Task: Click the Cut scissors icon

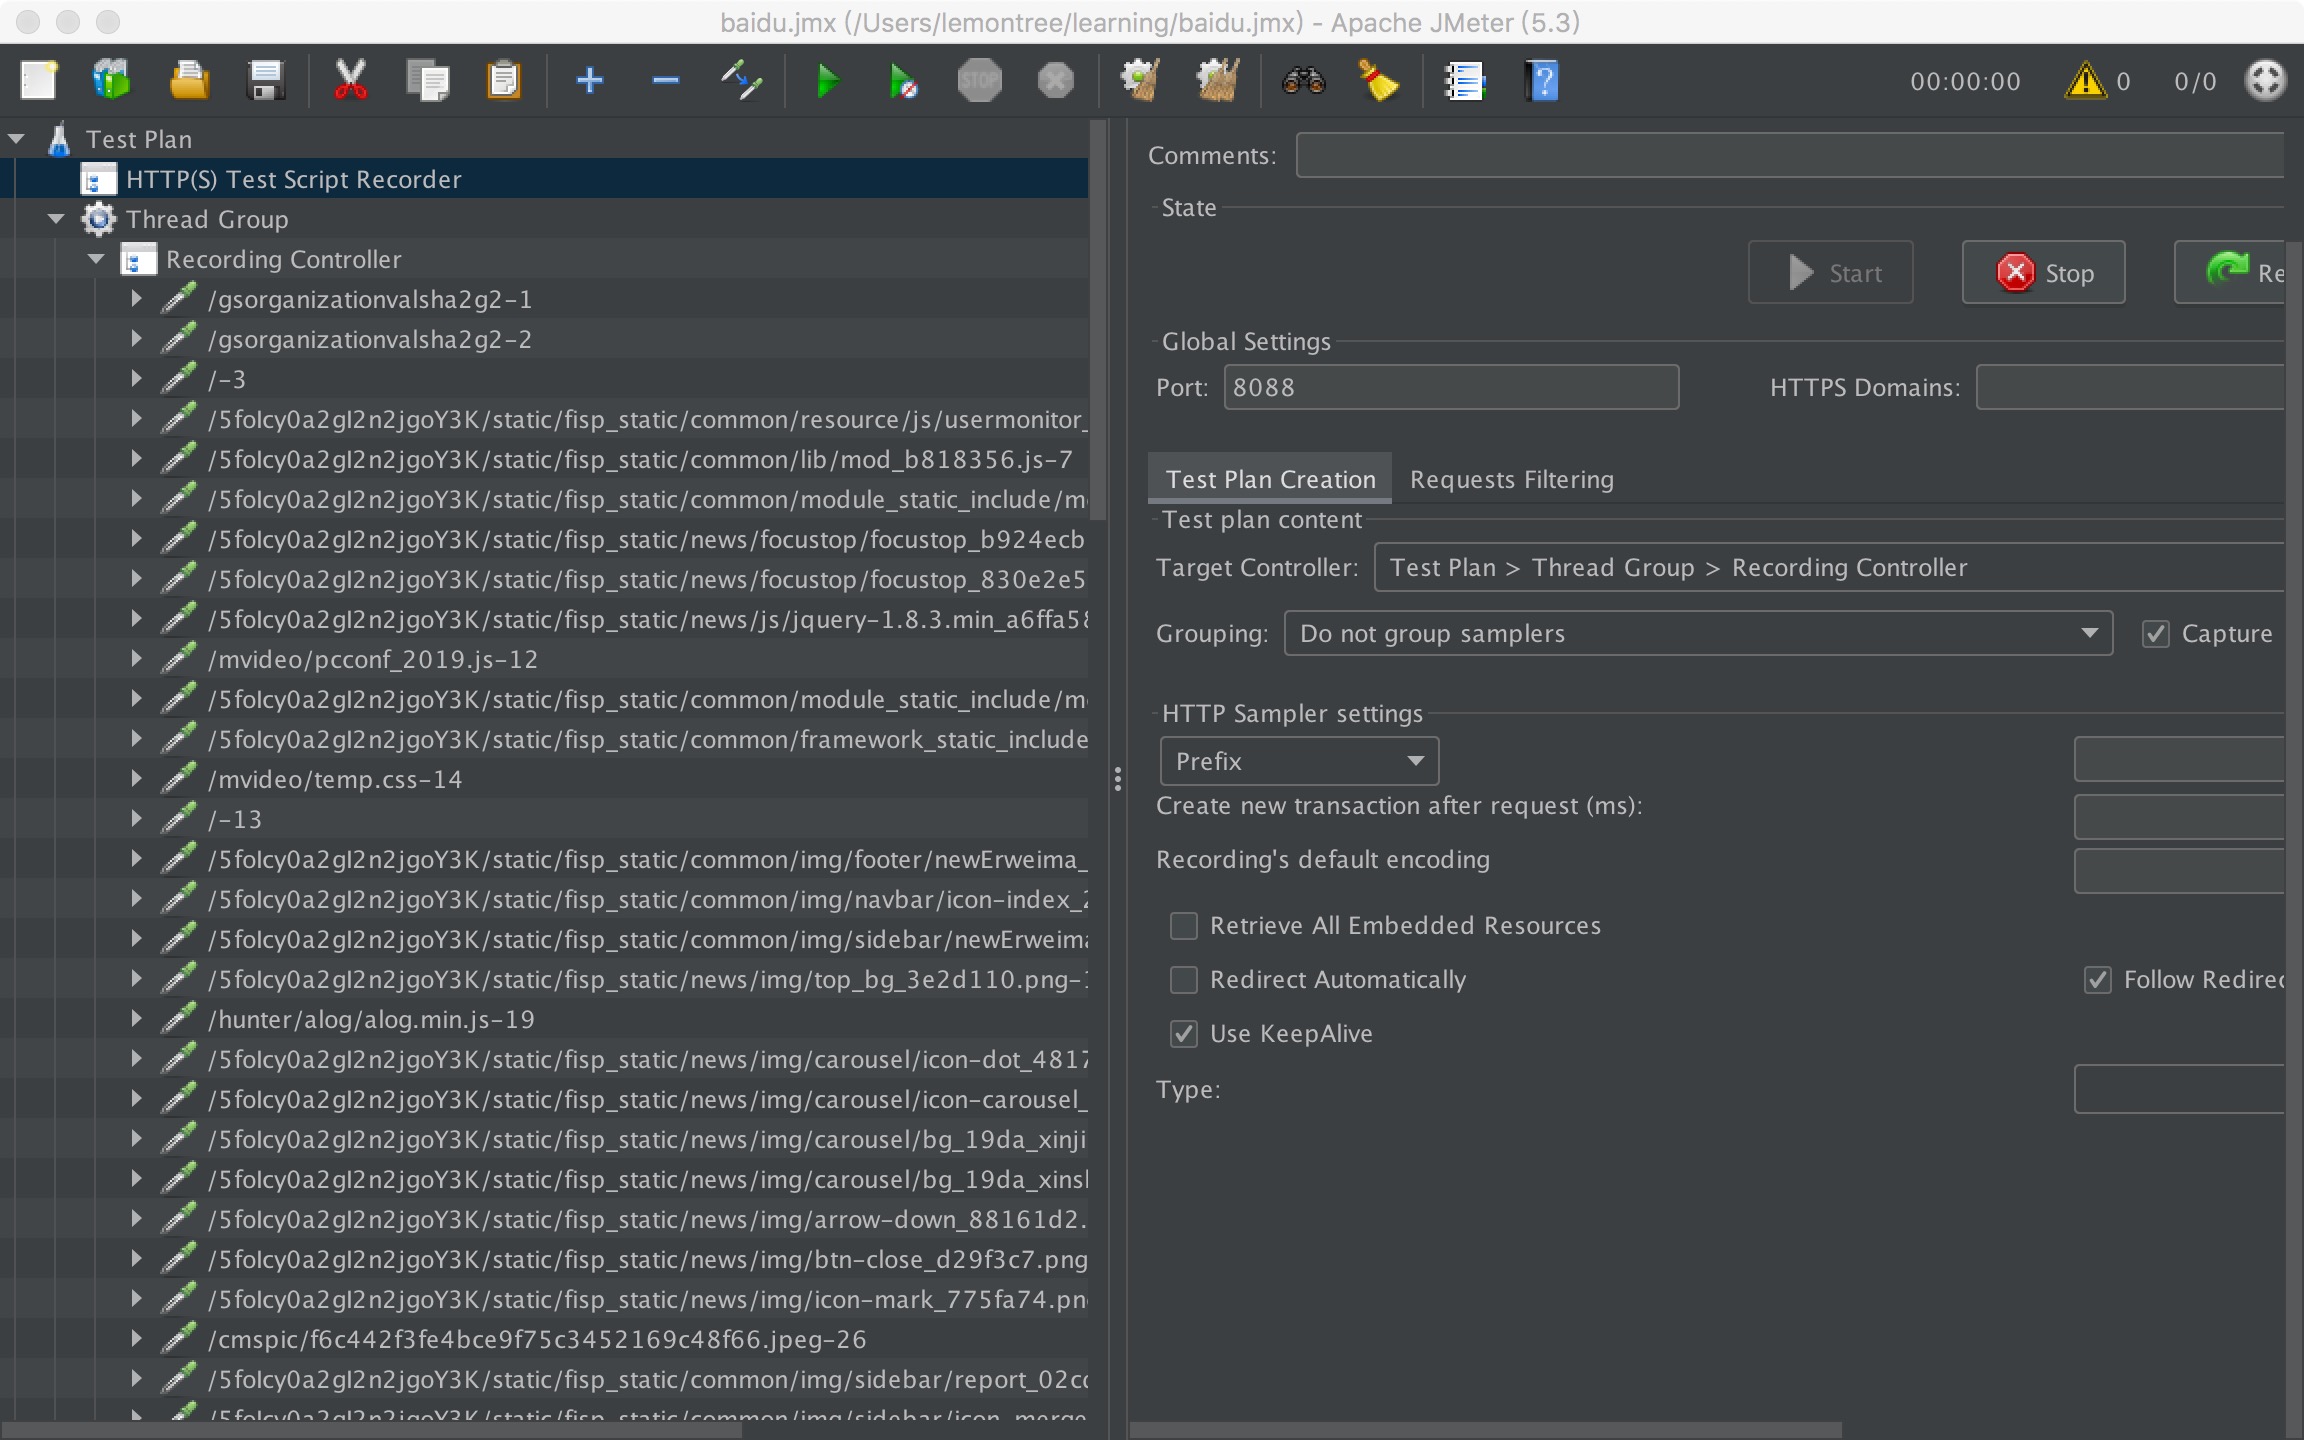Action: pos(350,81)
